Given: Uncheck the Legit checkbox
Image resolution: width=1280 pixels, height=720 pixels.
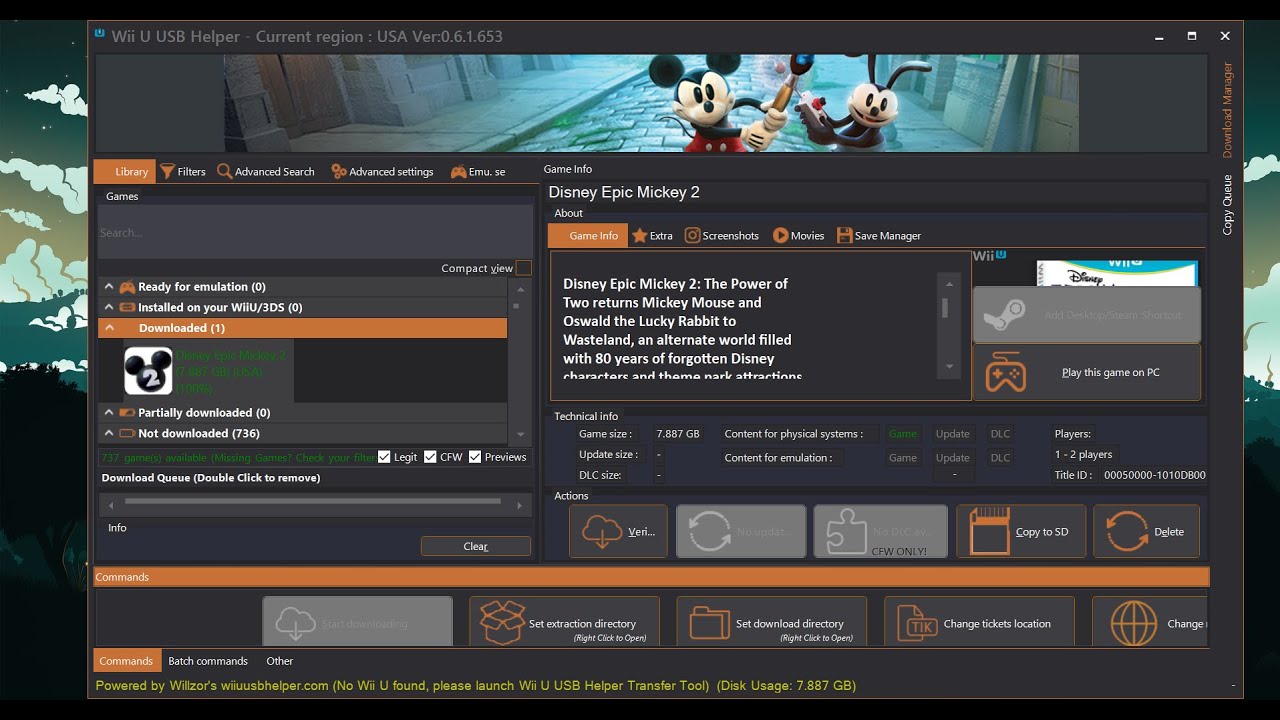Looking at the screenshot, I should (x=384, y=457).
